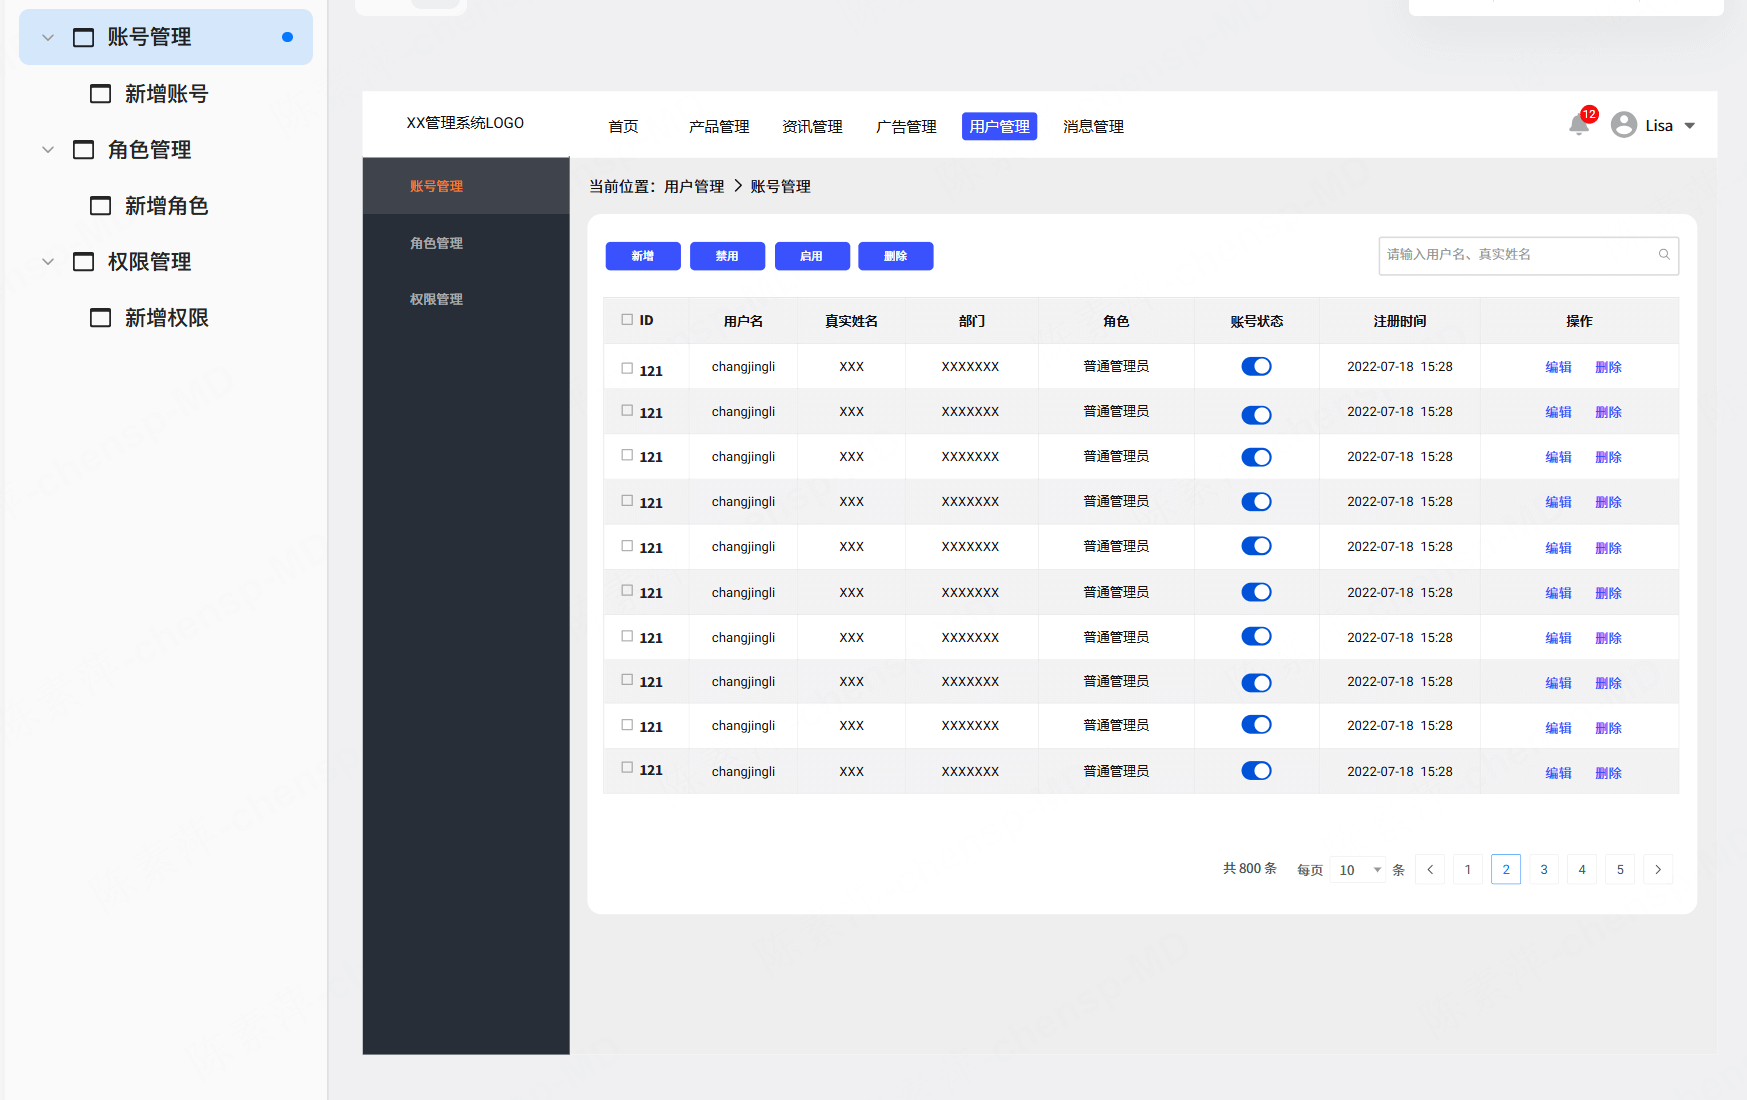Jump to page 3 in pagination
This screenshot has height=1100, width=1747.
[1544, 870]
